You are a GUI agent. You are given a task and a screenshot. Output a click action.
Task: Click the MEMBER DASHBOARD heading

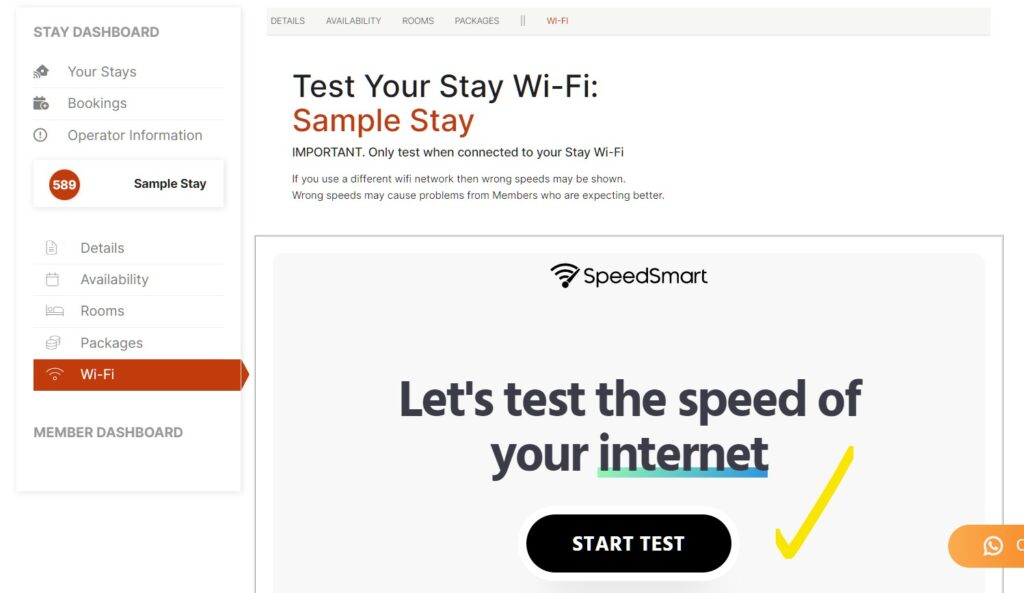(110, 432)
